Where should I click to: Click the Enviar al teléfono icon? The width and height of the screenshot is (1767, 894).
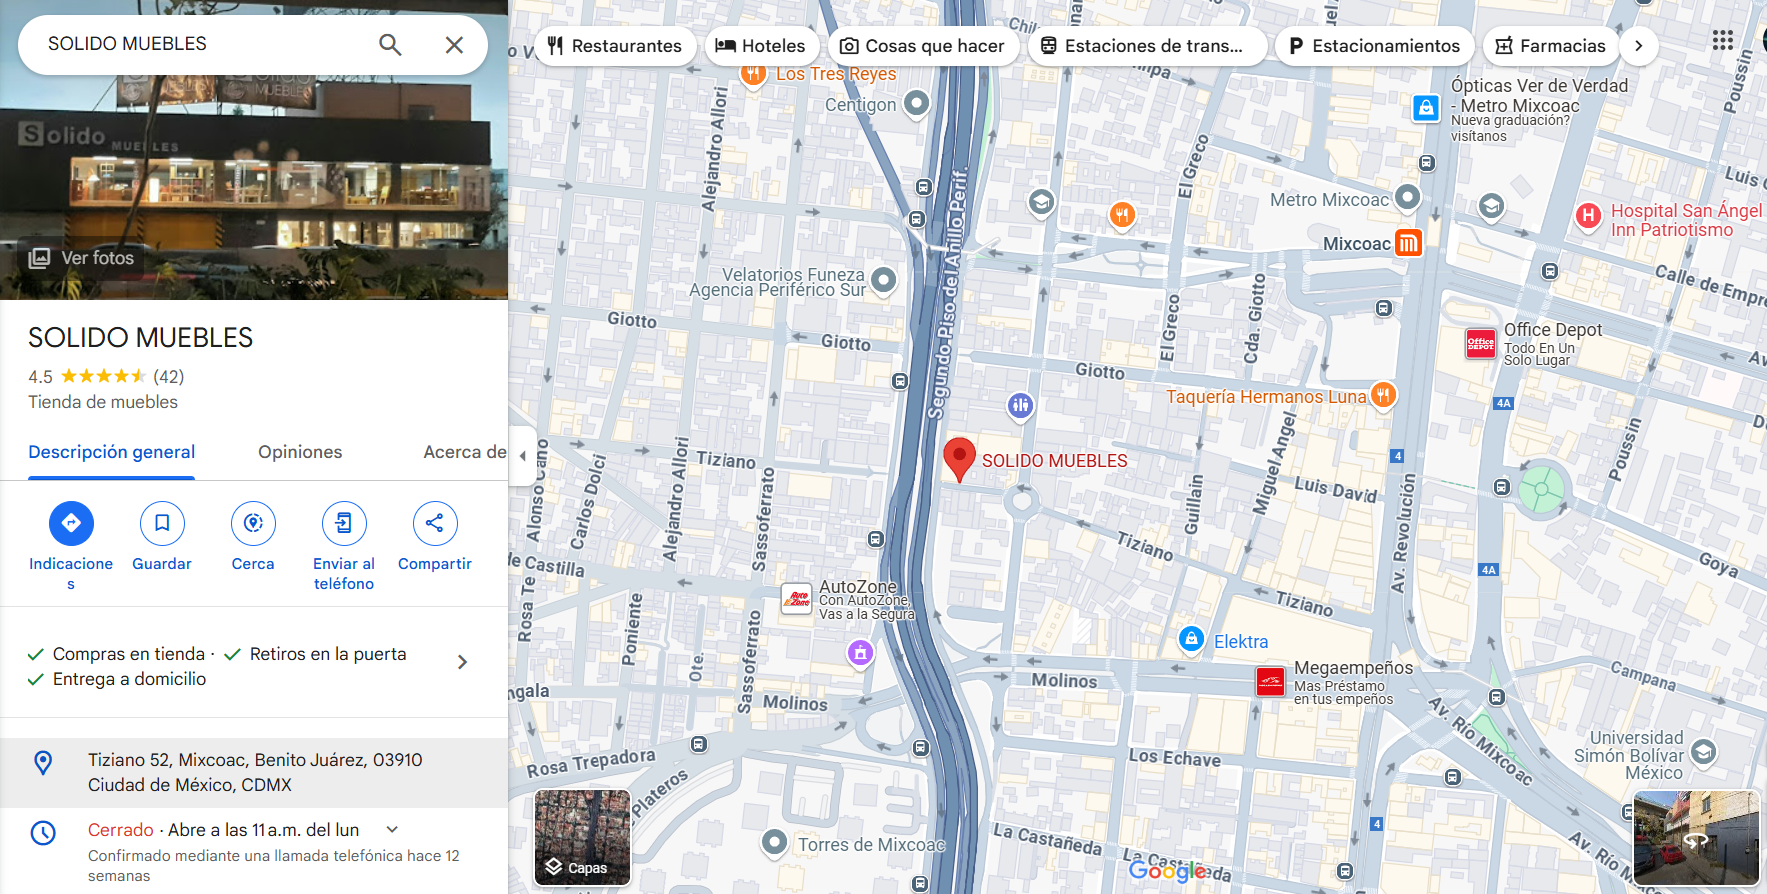[344, 523]
